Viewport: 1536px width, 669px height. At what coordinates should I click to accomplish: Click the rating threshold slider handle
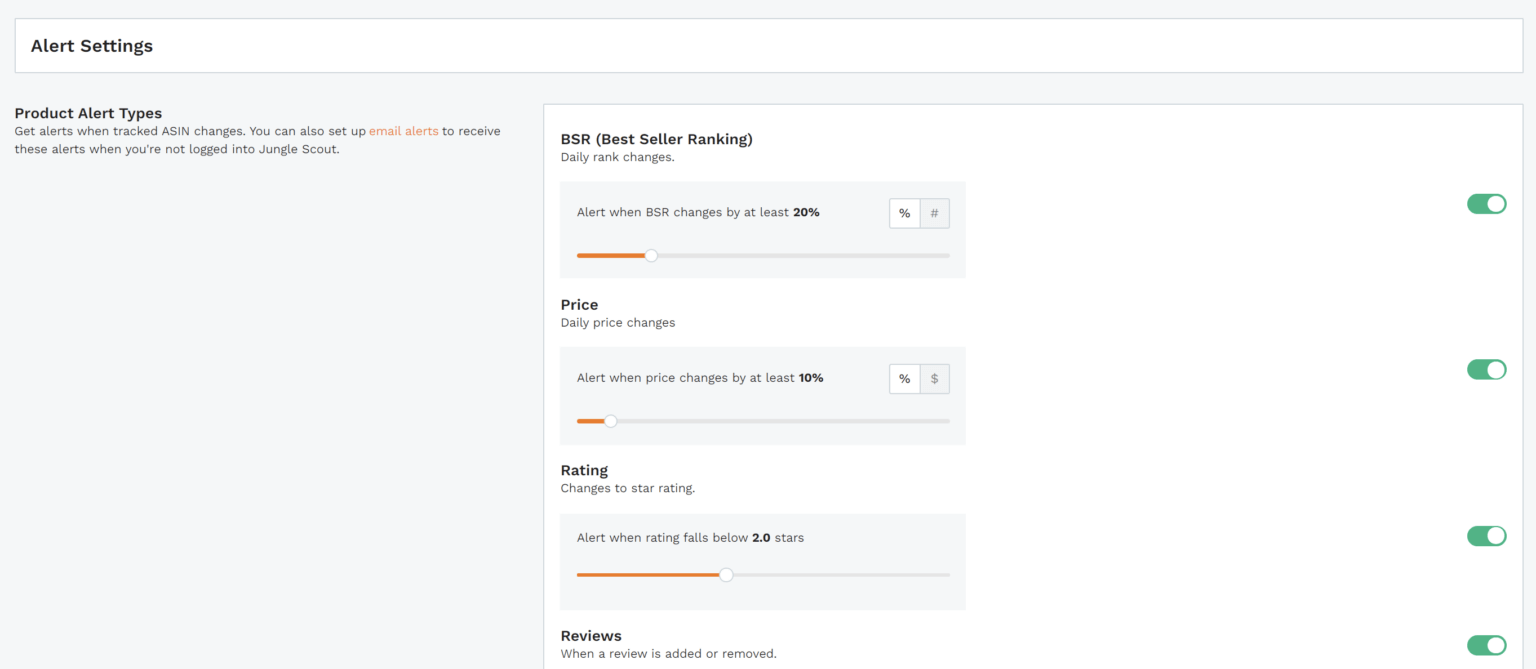[726, 575]
